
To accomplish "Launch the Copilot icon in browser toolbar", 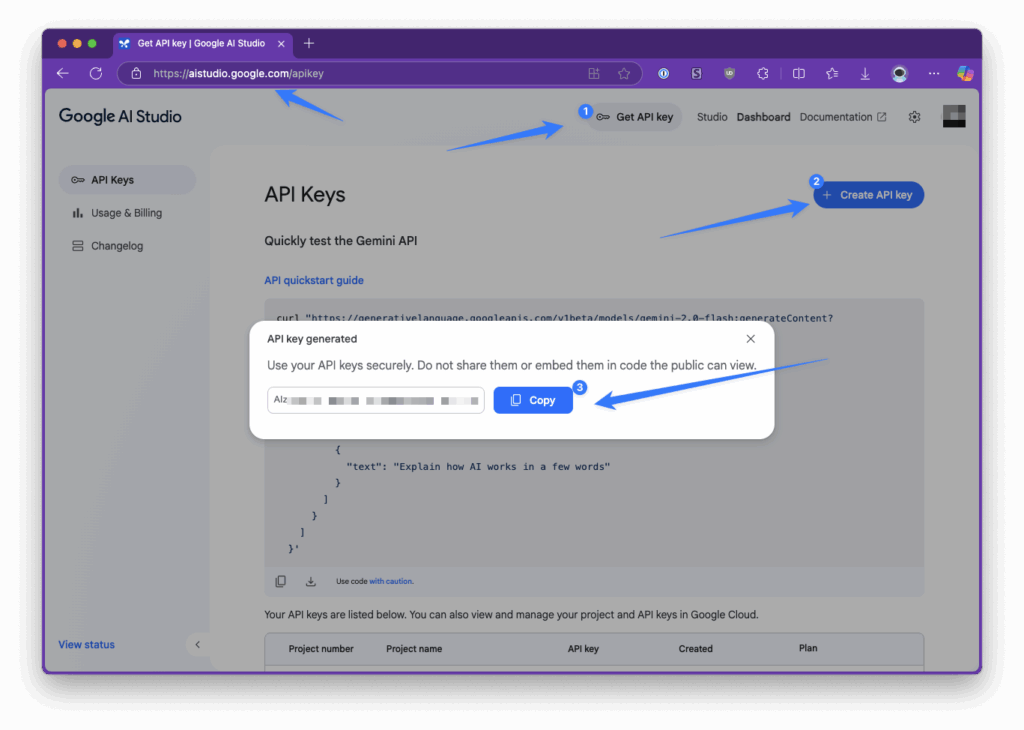I will 965,74.
